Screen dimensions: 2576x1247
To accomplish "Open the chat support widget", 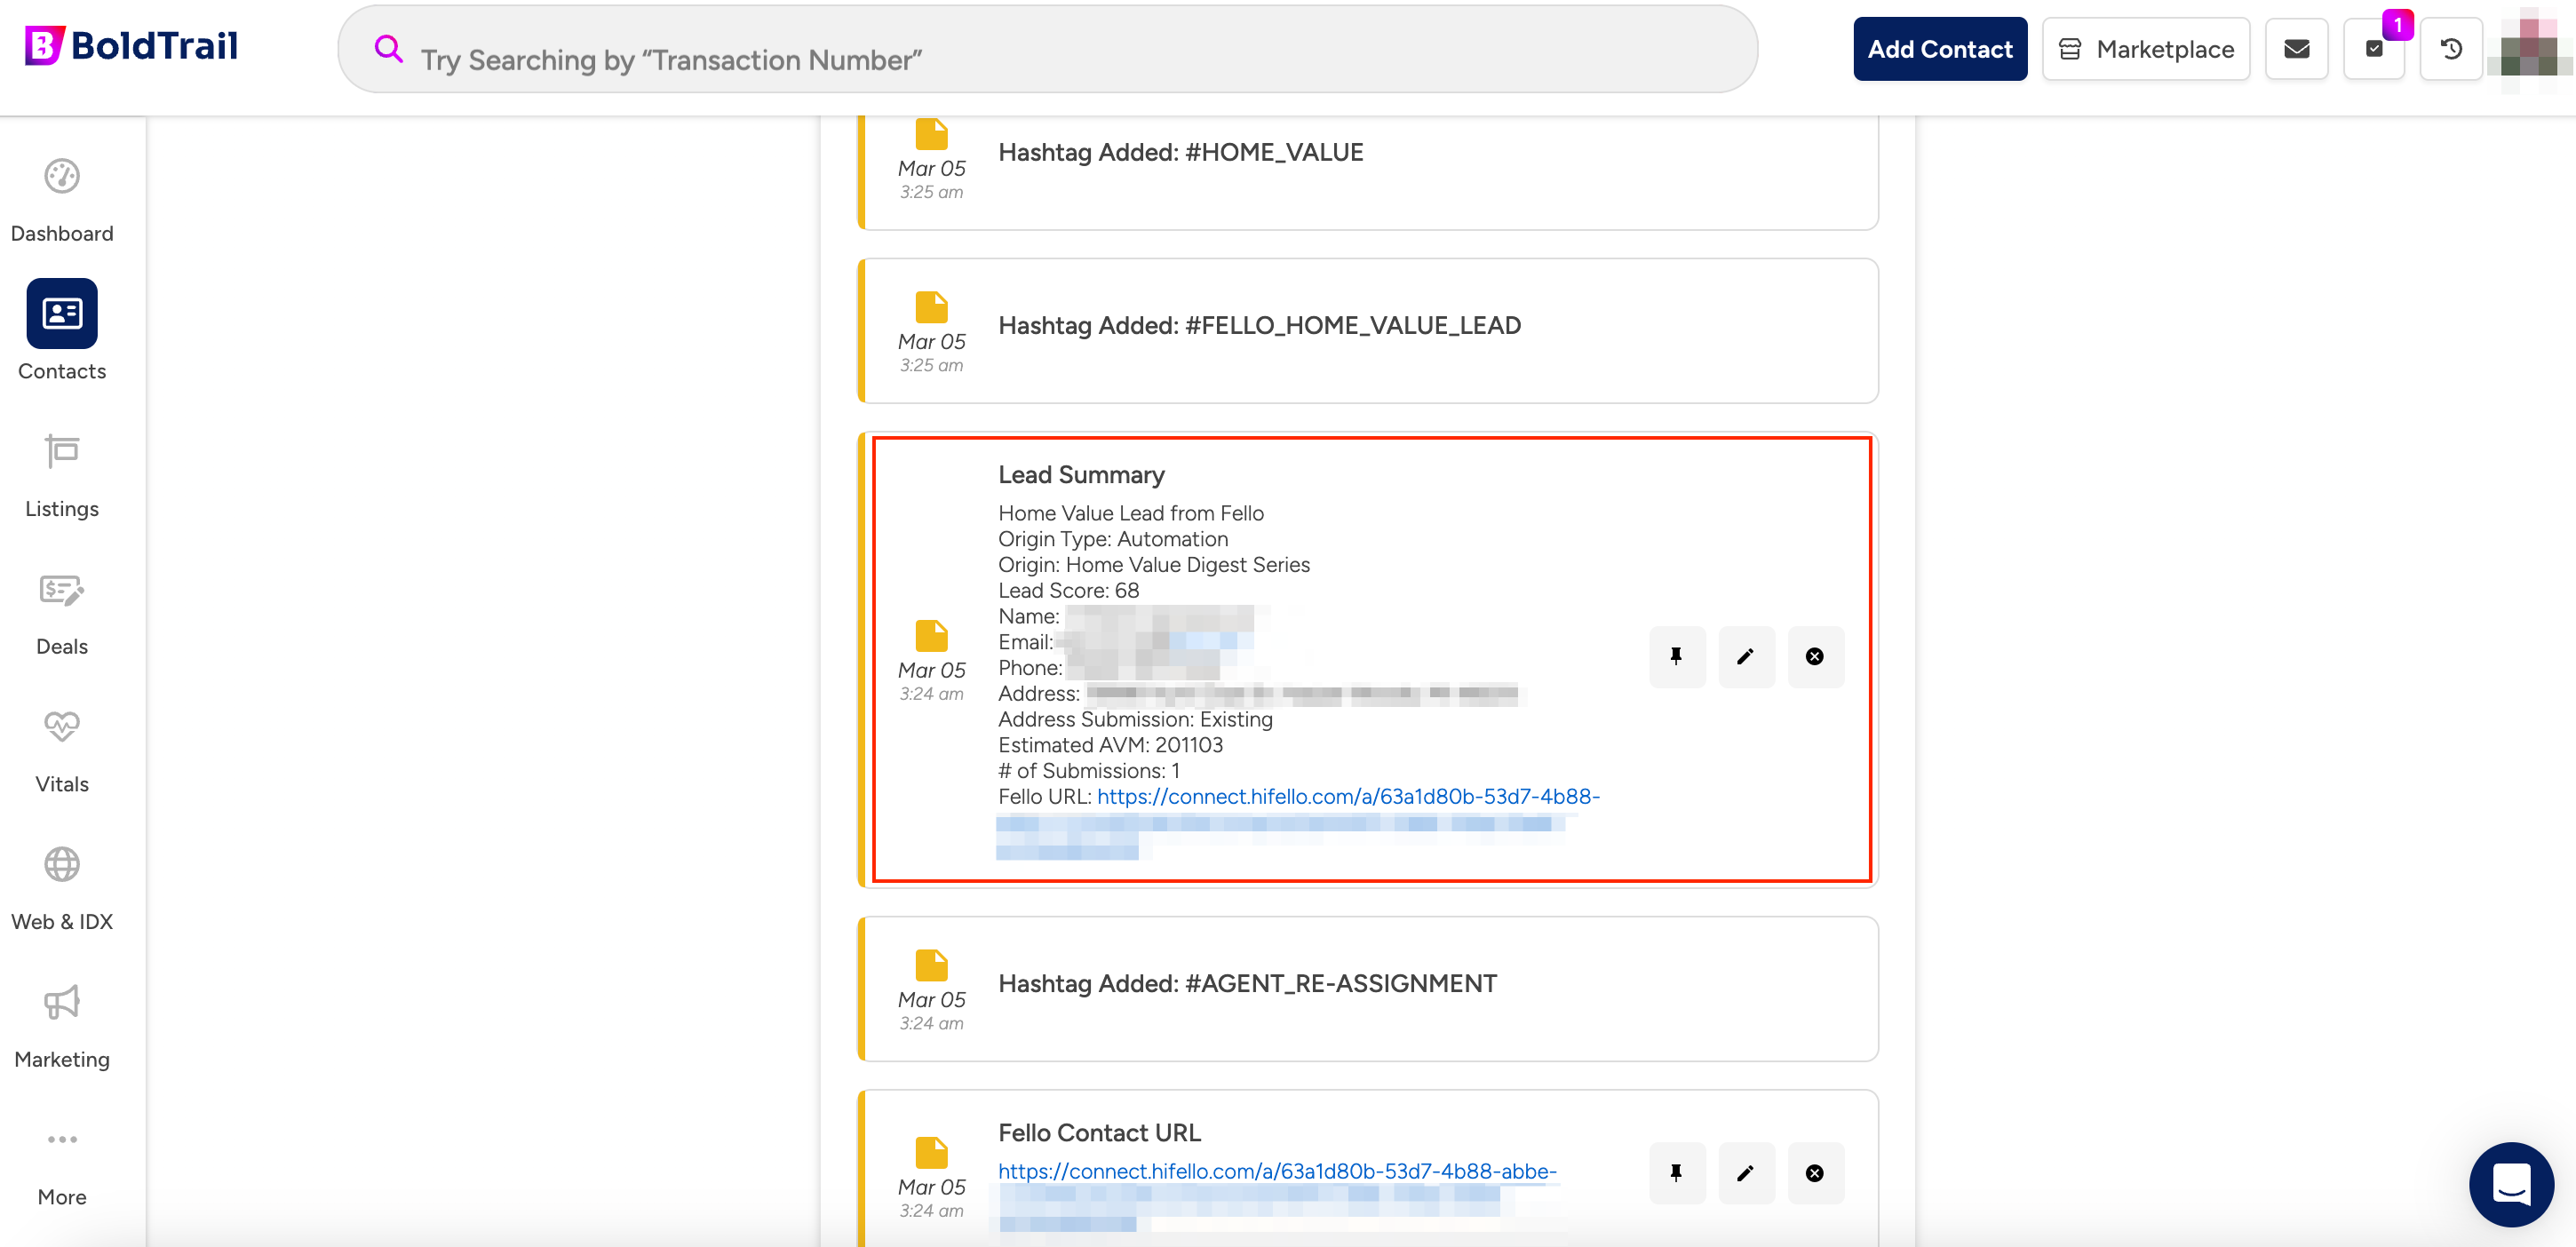I will 2511,1185.
